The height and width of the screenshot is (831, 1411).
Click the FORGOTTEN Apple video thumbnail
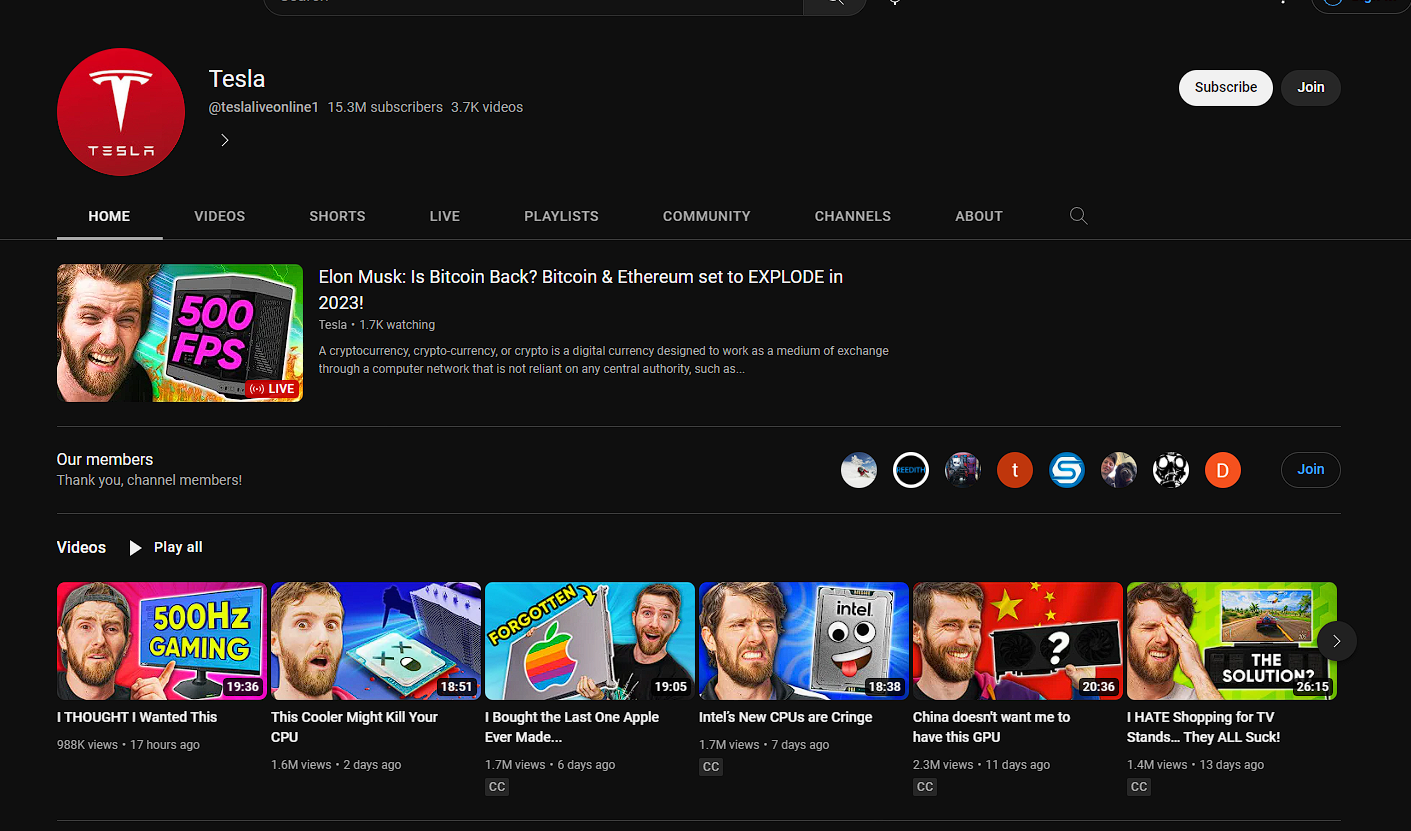pos(590,641)
